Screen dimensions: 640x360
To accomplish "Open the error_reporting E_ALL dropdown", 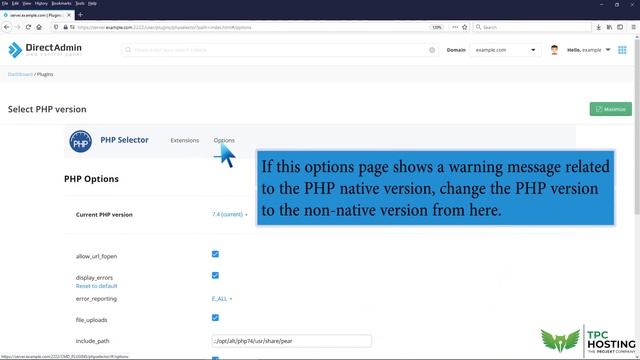I will point(222,299).
